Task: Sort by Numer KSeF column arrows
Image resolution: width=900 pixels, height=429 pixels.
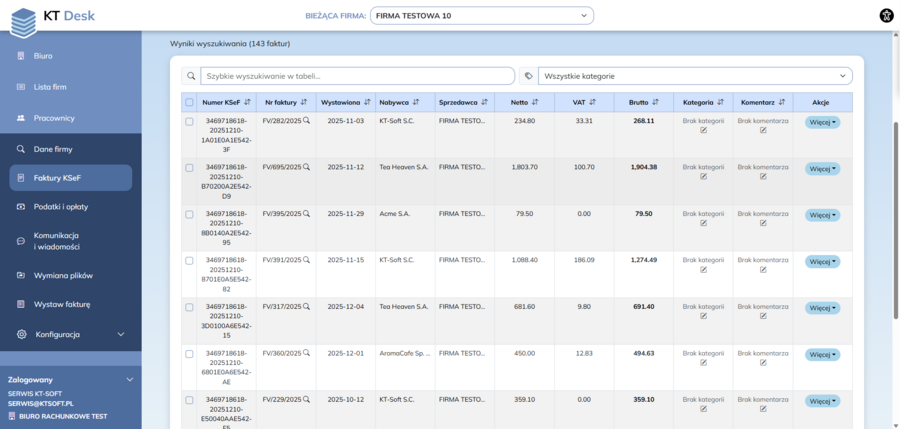Action: [247, 102]
